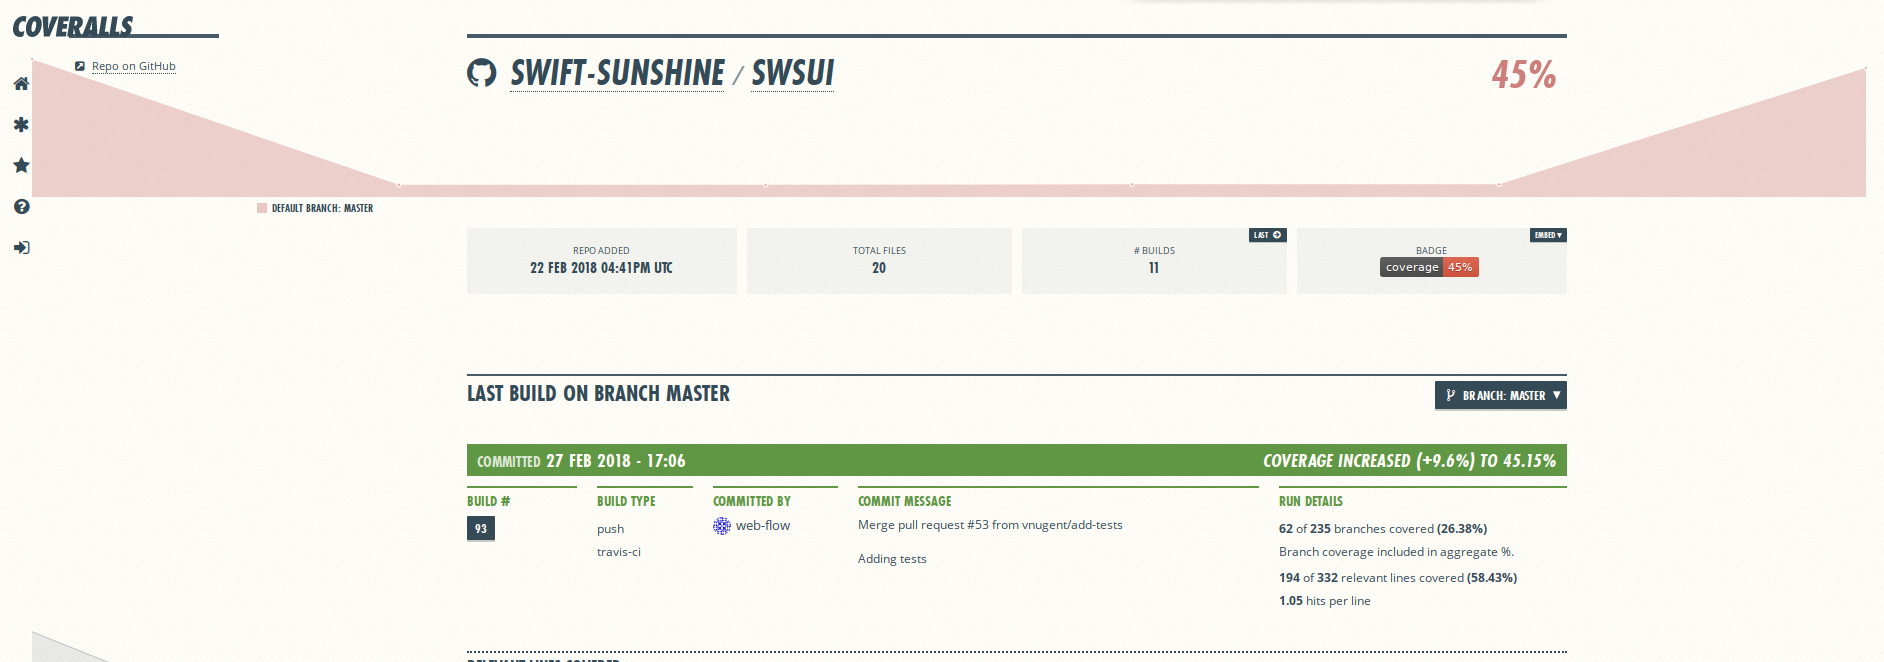Click the green committed 27 Feb 2018 banner
Image resolution: width=1884 pixels, height=662 pixels.
(x=1017, y=460)
